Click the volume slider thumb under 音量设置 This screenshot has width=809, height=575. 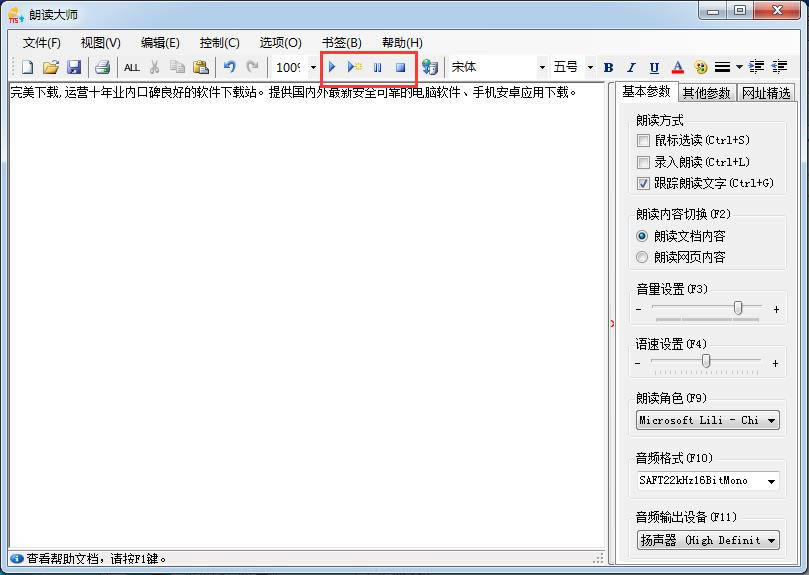[738, 308]
